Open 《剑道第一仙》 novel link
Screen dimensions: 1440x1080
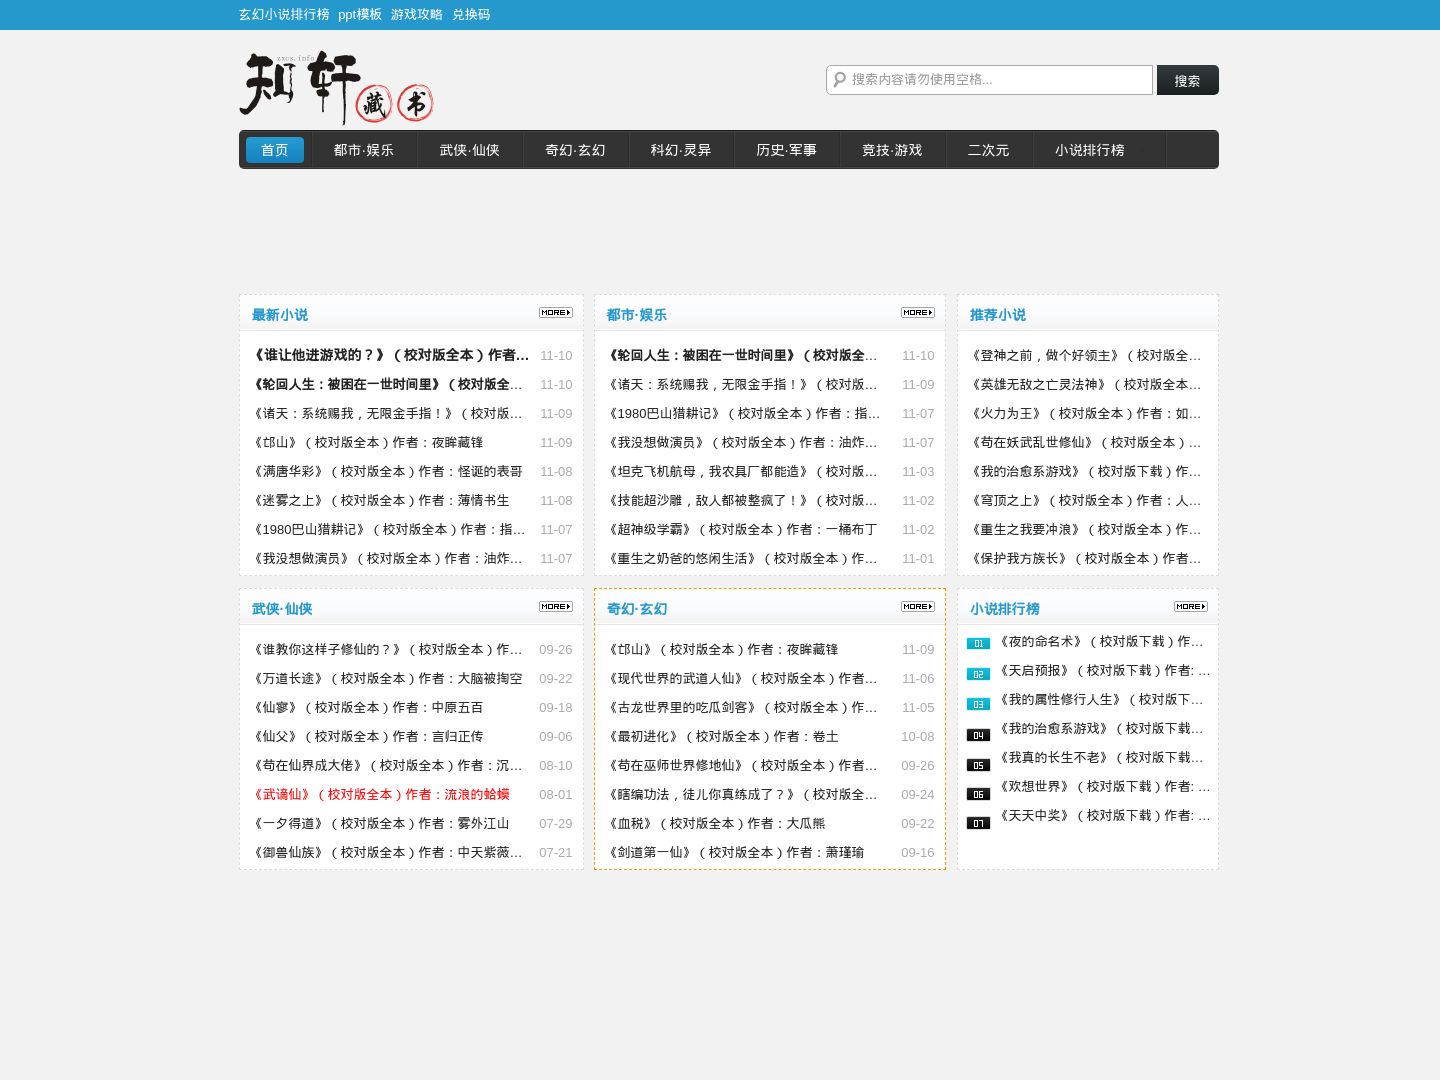736,852
